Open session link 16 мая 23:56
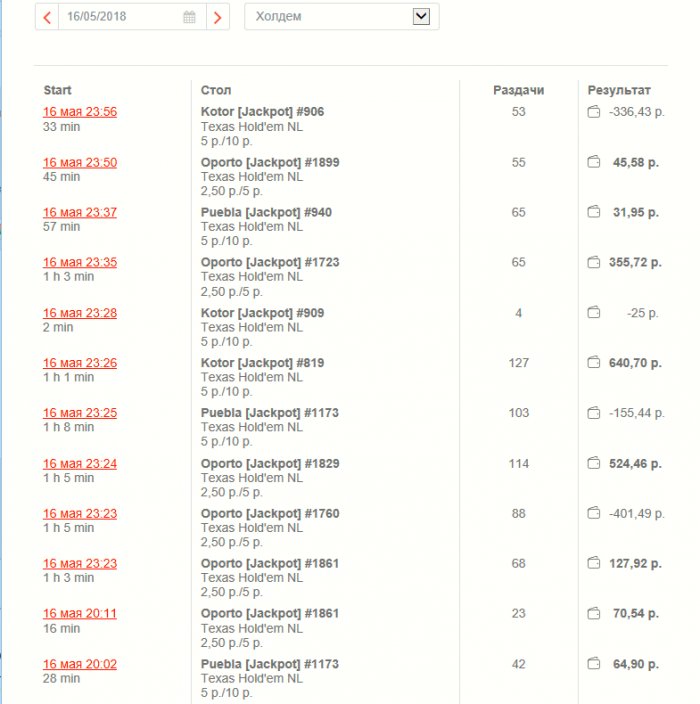Viewport: 700px width, 704px height. pyautogui.click(x=80, y=112)
